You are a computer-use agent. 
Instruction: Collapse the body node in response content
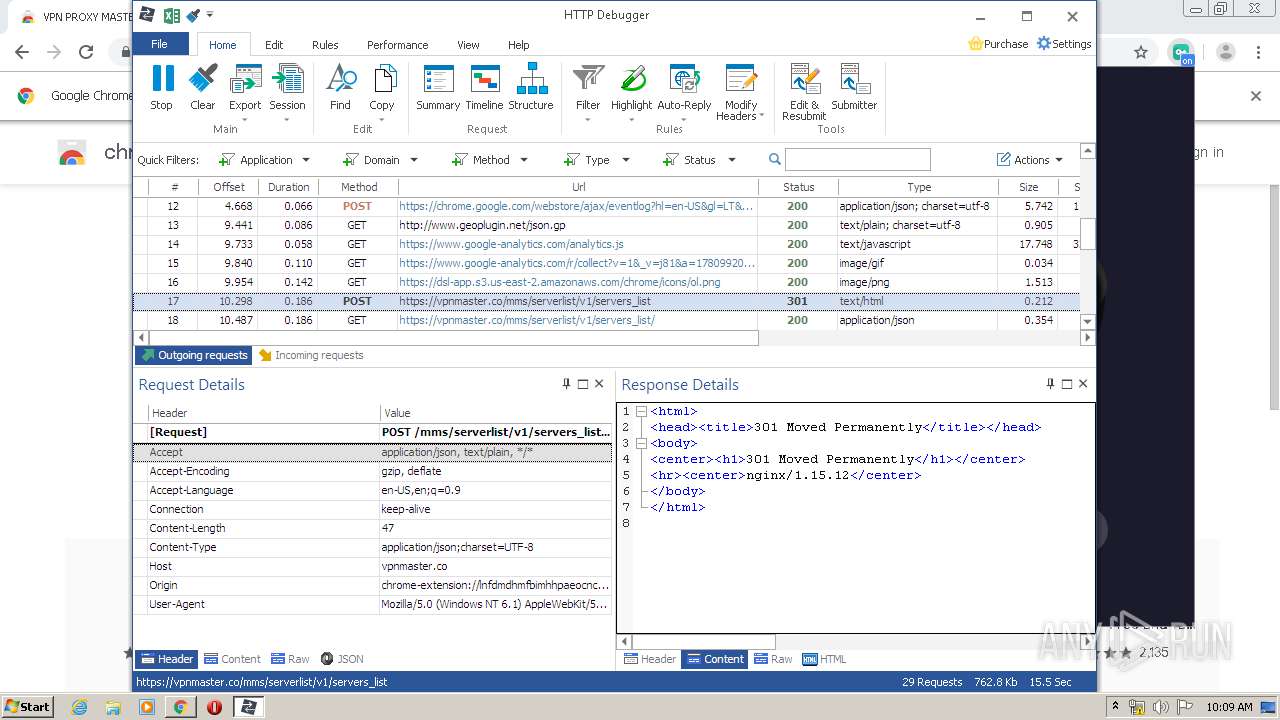point(641,443)
